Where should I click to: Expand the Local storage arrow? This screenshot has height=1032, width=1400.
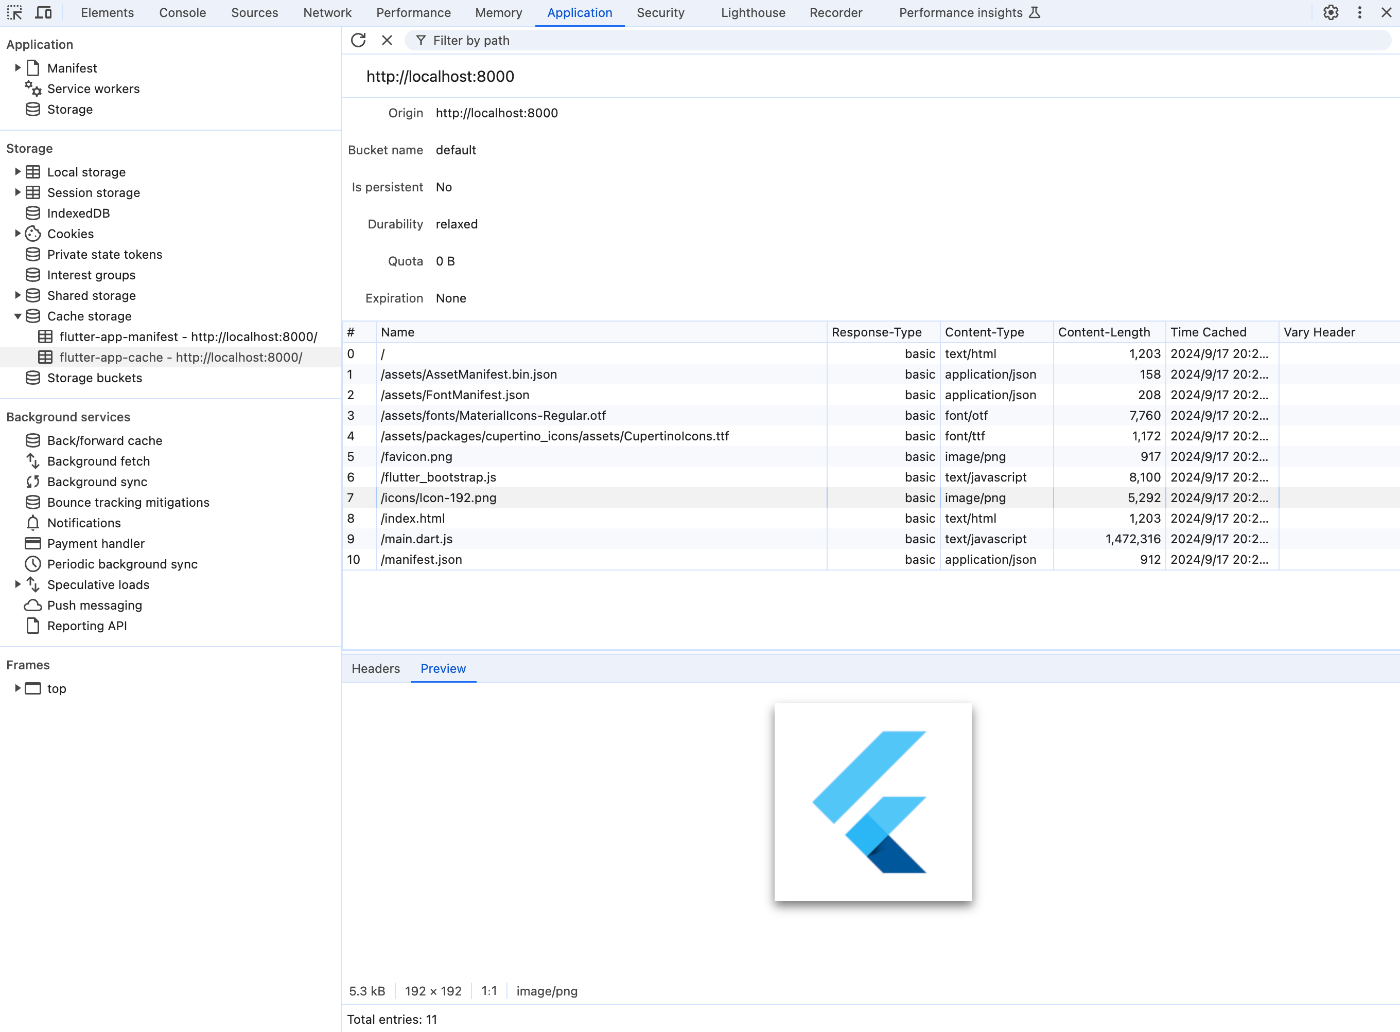click(17, 172)
